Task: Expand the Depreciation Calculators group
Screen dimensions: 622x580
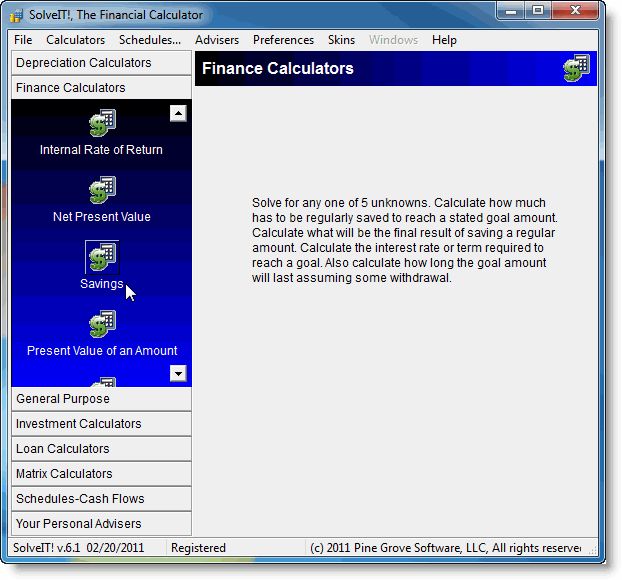Action: tap(101, 63)
